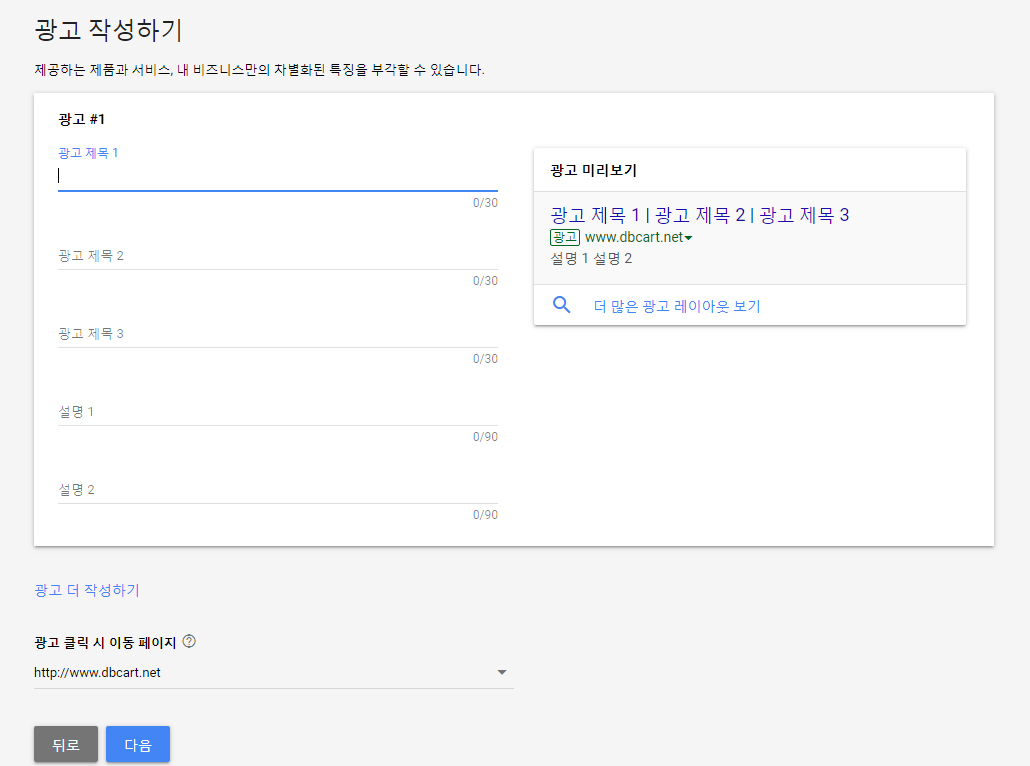Open the landing page URL dropdown arrow
1030x766 pixels.
502,673
